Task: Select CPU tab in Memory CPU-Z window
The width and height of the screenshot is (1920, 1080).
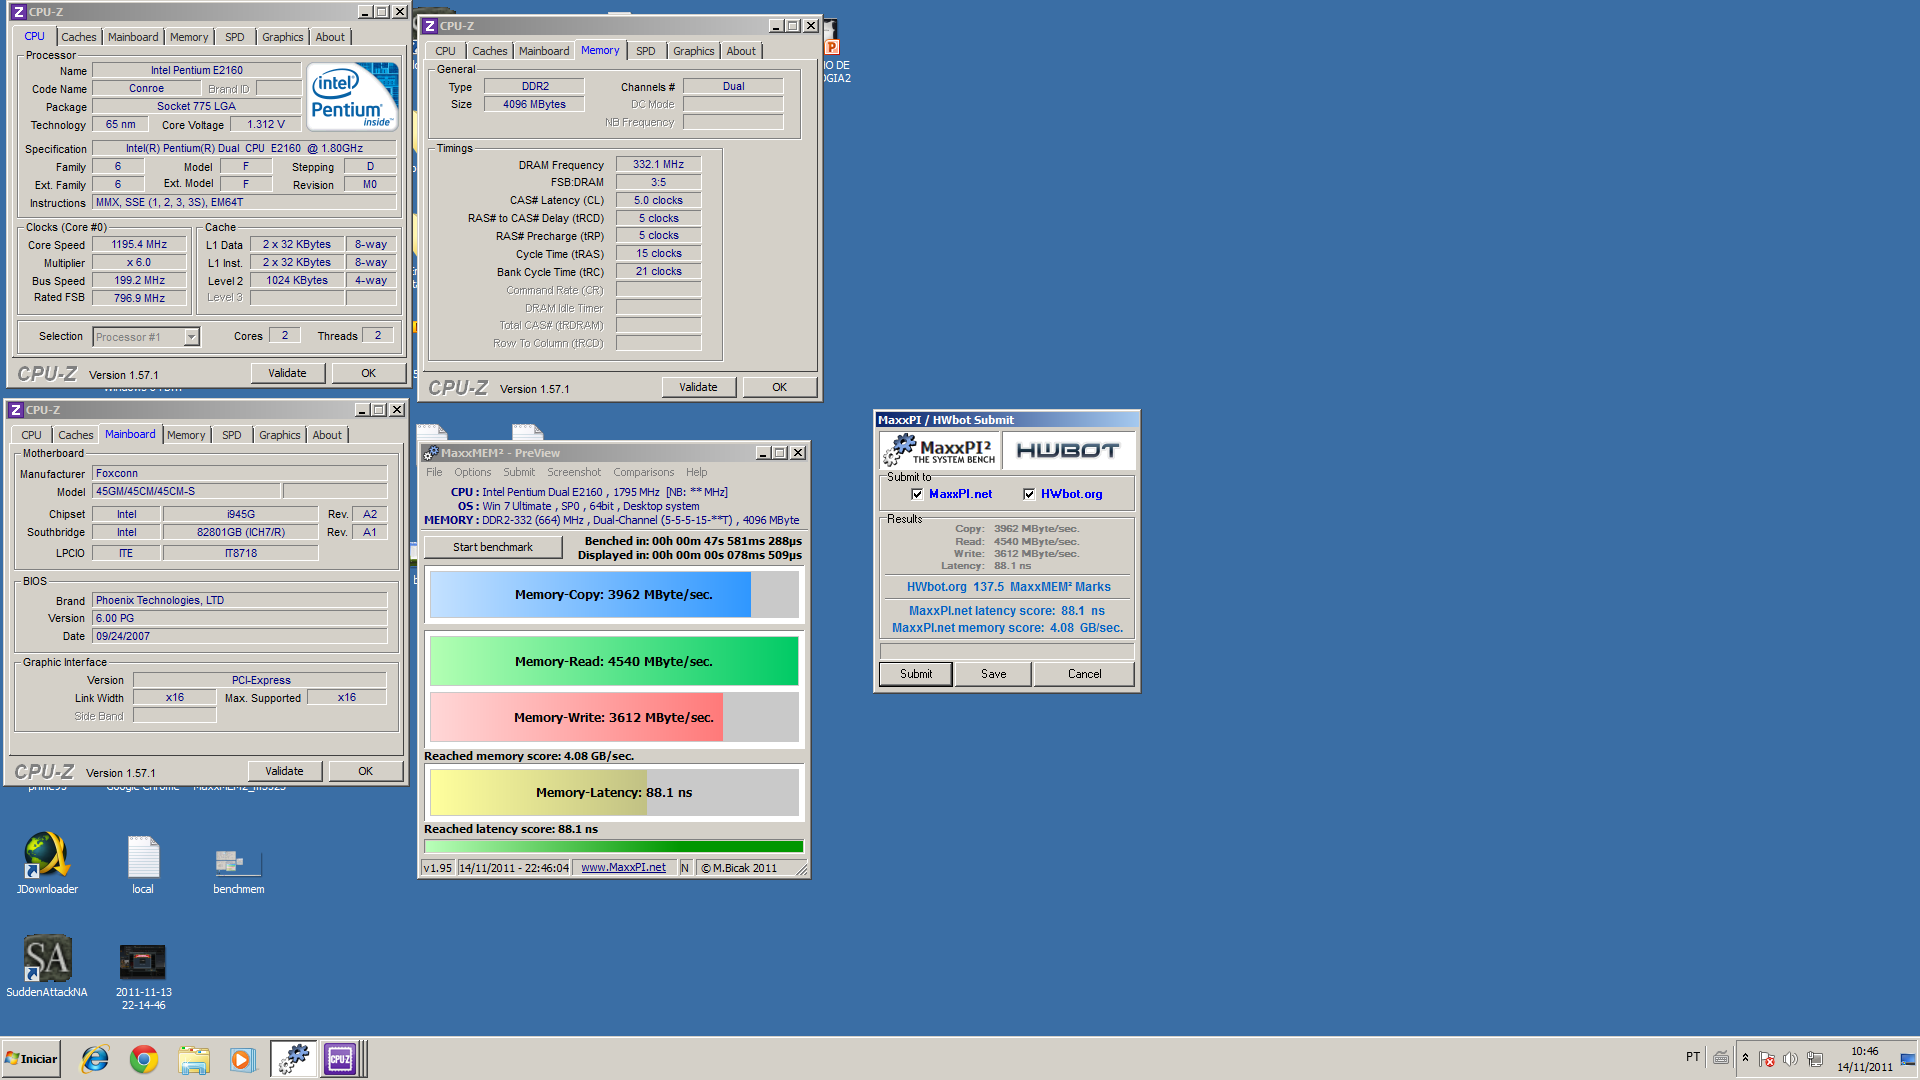Action: click(x=445, y=51)
